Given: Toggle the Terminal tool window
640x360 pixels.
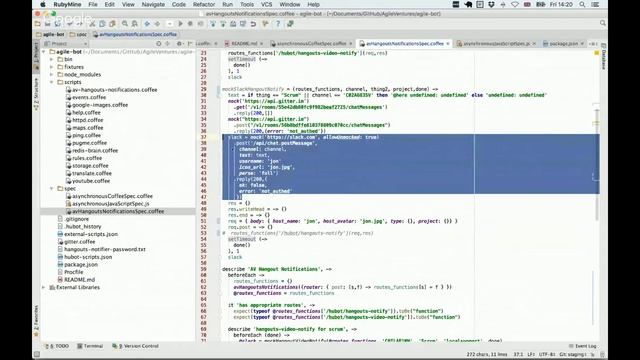Looking at the screenshot, I should pyautogui.click(x=90, y=346).
